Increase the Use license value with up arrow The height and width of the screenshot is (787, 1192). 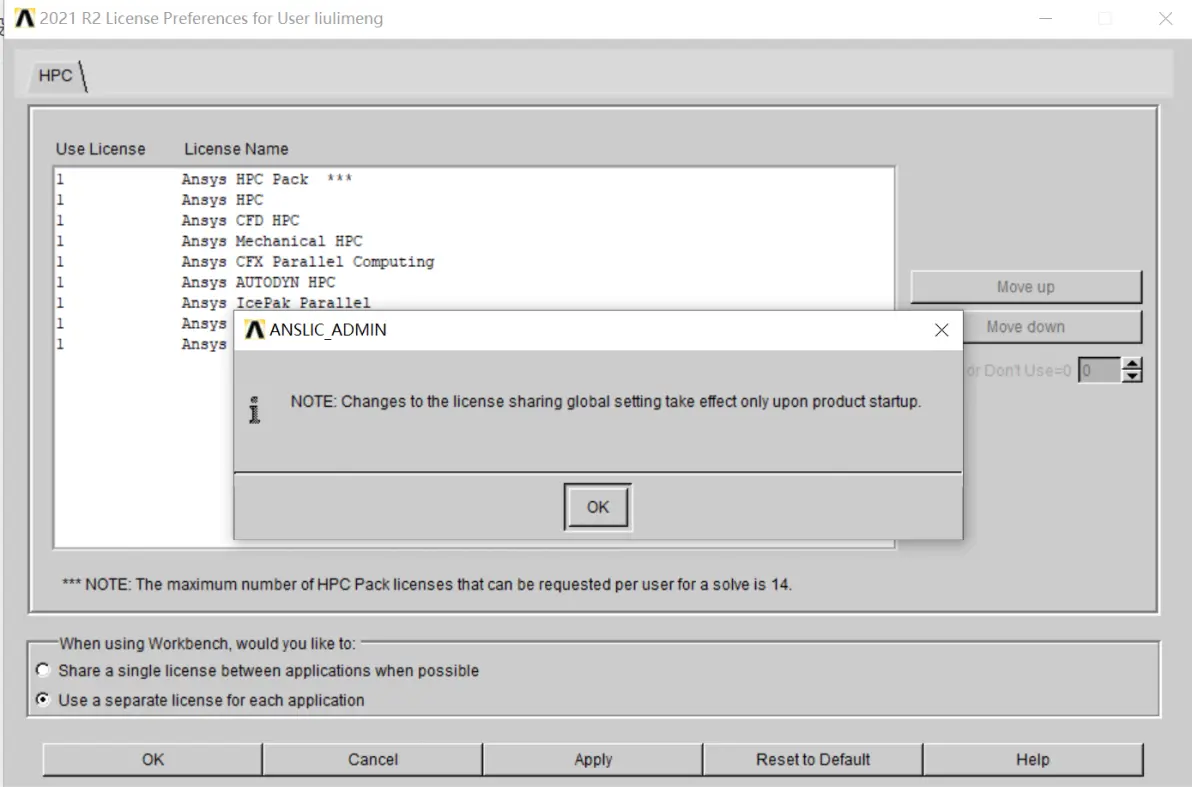point(1132,364)
